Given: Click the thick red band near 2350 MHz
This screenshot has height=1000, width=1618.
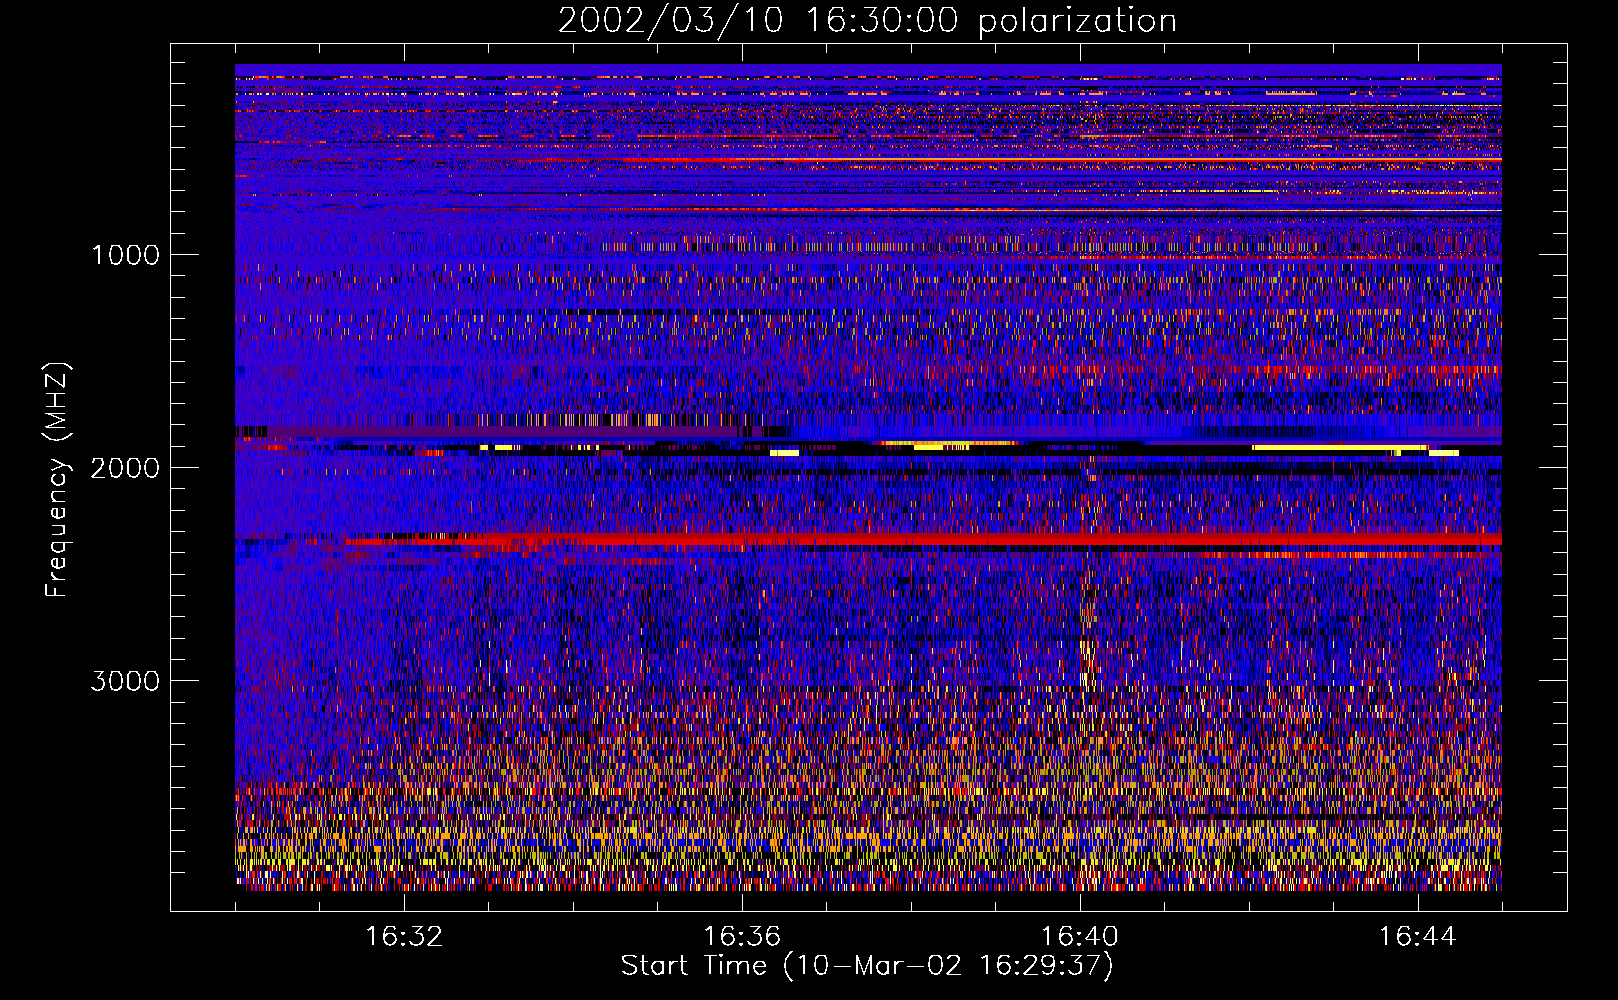Looking at the screenshot, I should [922, 540].
